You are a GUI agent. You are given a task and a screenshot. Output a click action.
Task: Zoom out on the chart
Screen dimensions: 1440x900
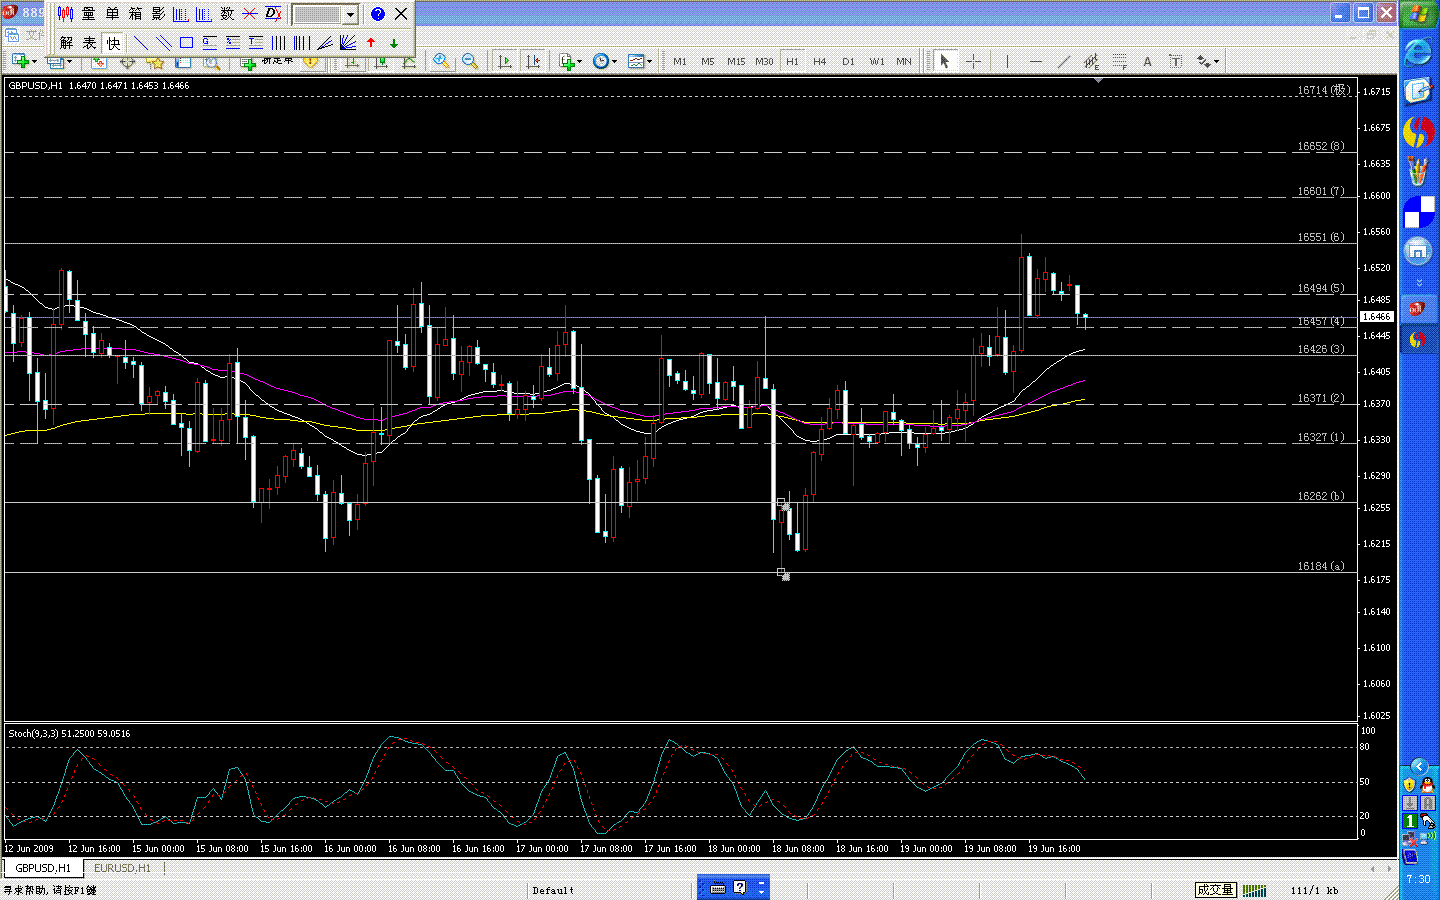[x=470, y=61]
